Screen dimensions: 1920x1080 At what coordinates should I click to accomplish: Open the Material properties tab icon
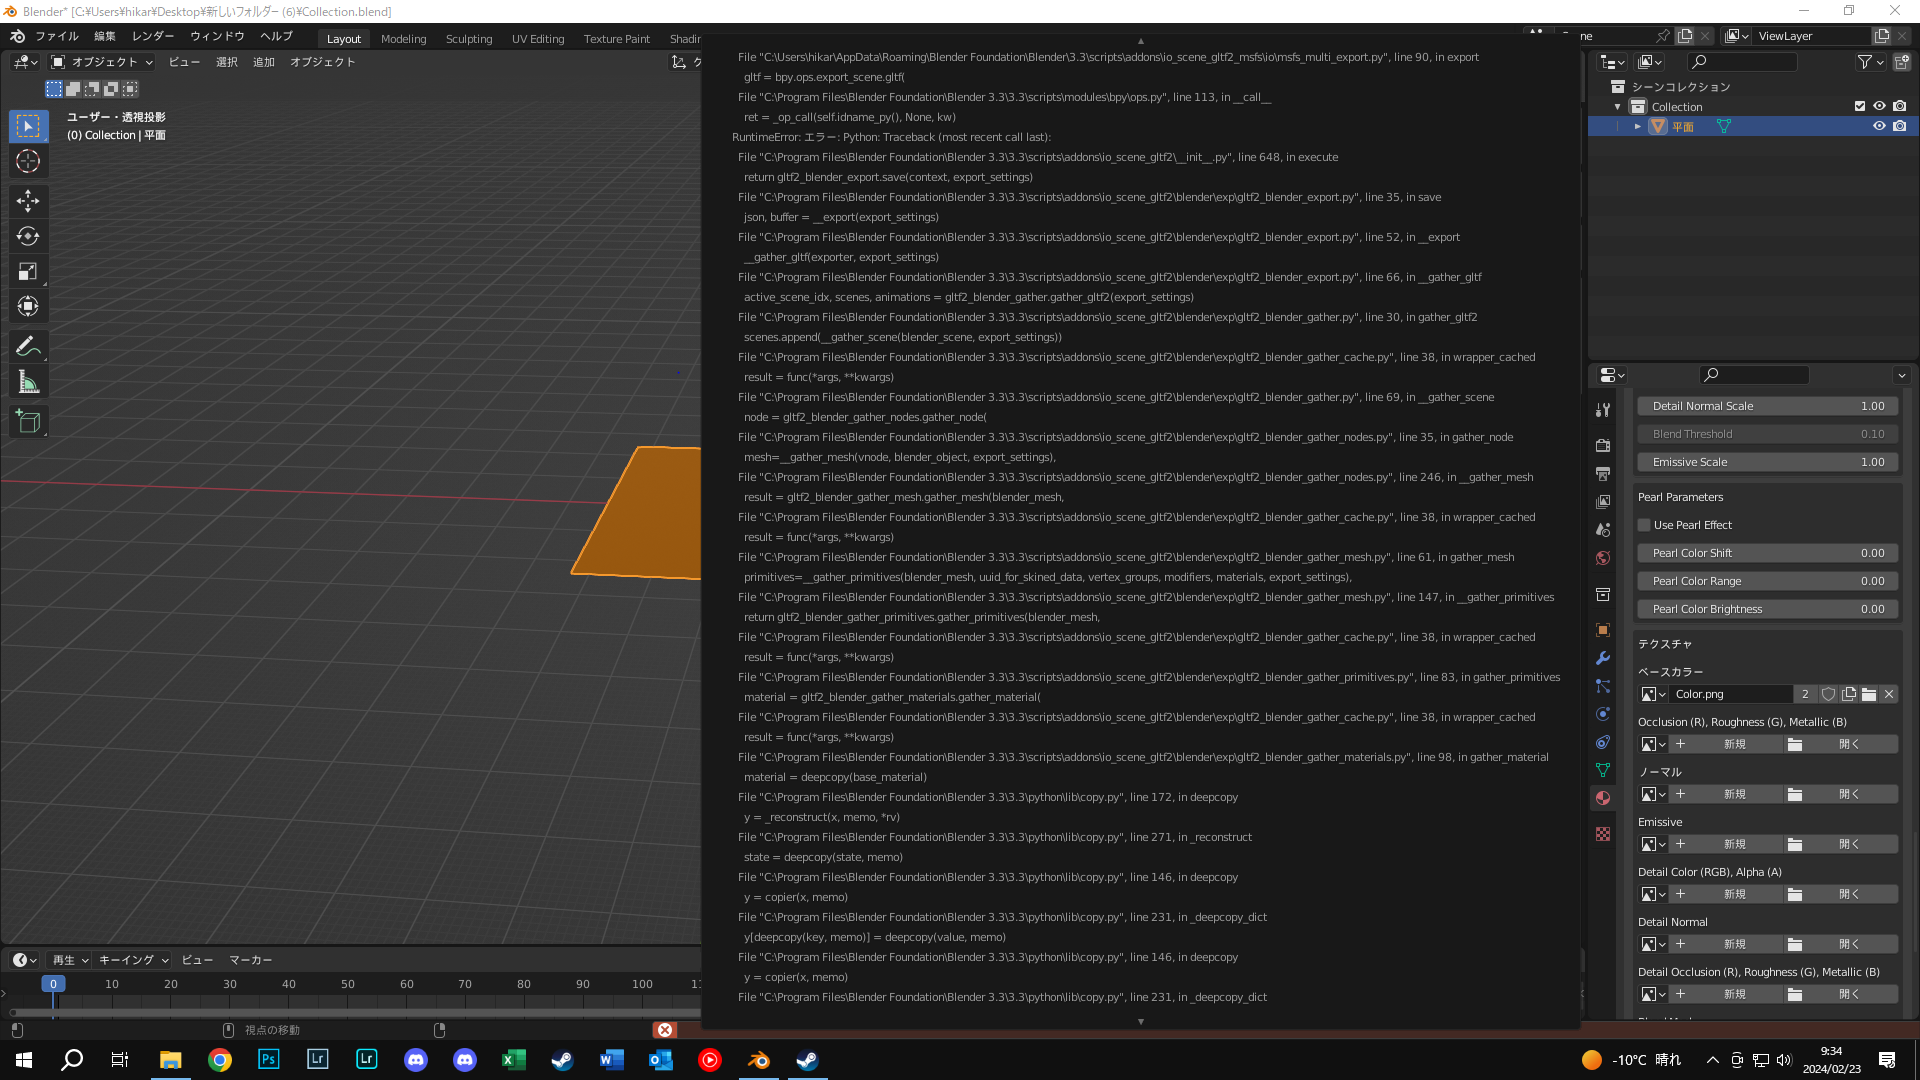pos(1603,798)
